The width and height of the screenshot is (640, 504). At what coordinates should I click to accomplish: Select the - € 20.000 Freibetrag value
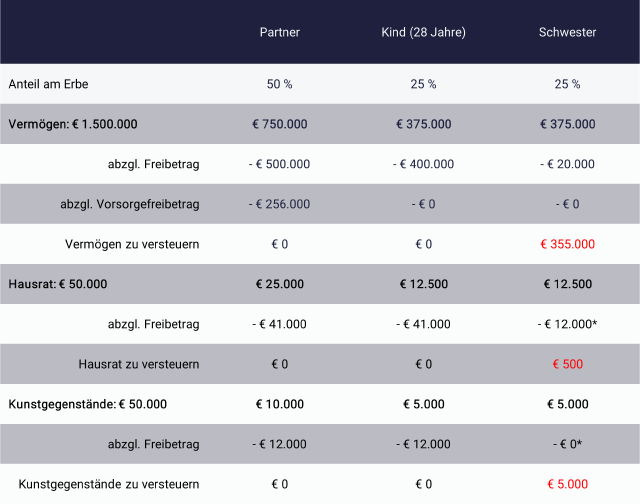(567, 164)
